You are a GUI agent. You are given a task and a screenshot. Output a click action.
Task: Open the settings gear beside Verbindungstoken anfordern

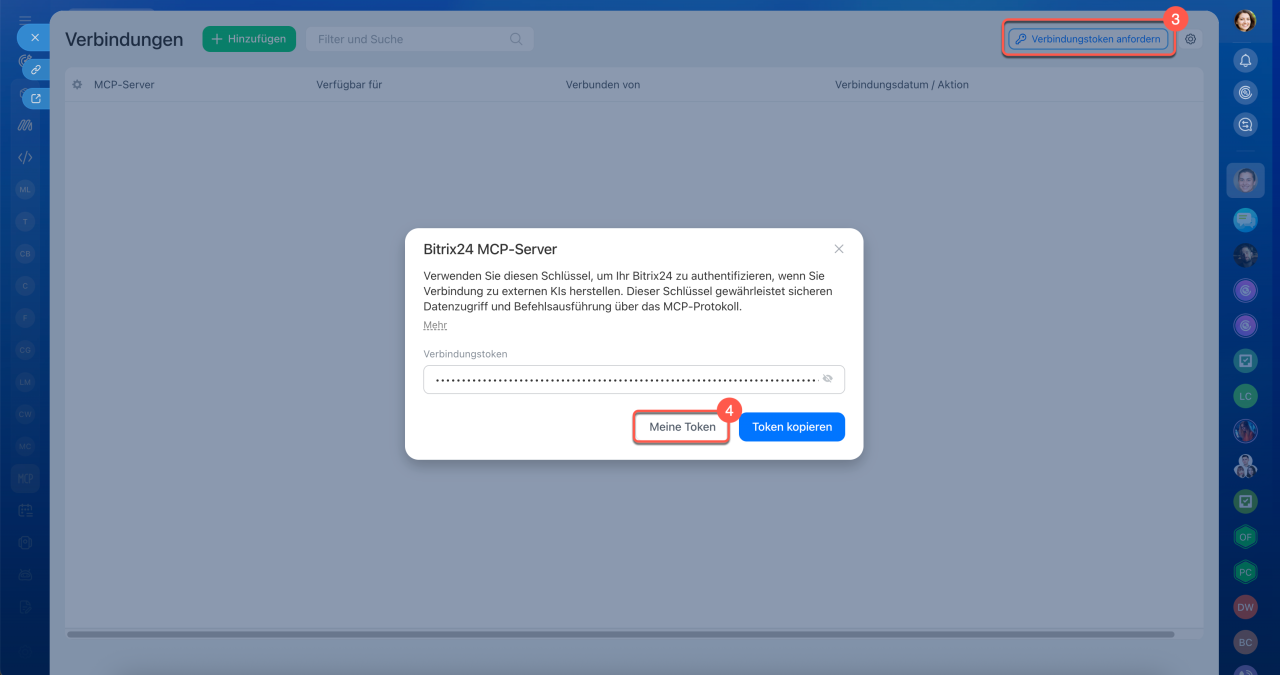[x=1190, y=39]
